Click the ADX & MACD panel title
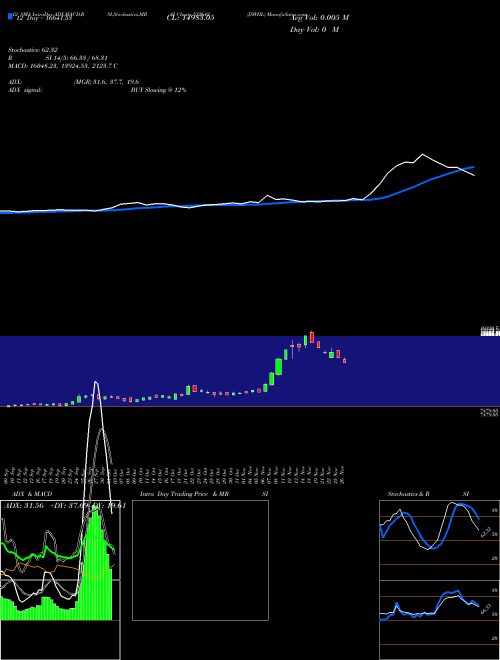 (x=32, y=494)
